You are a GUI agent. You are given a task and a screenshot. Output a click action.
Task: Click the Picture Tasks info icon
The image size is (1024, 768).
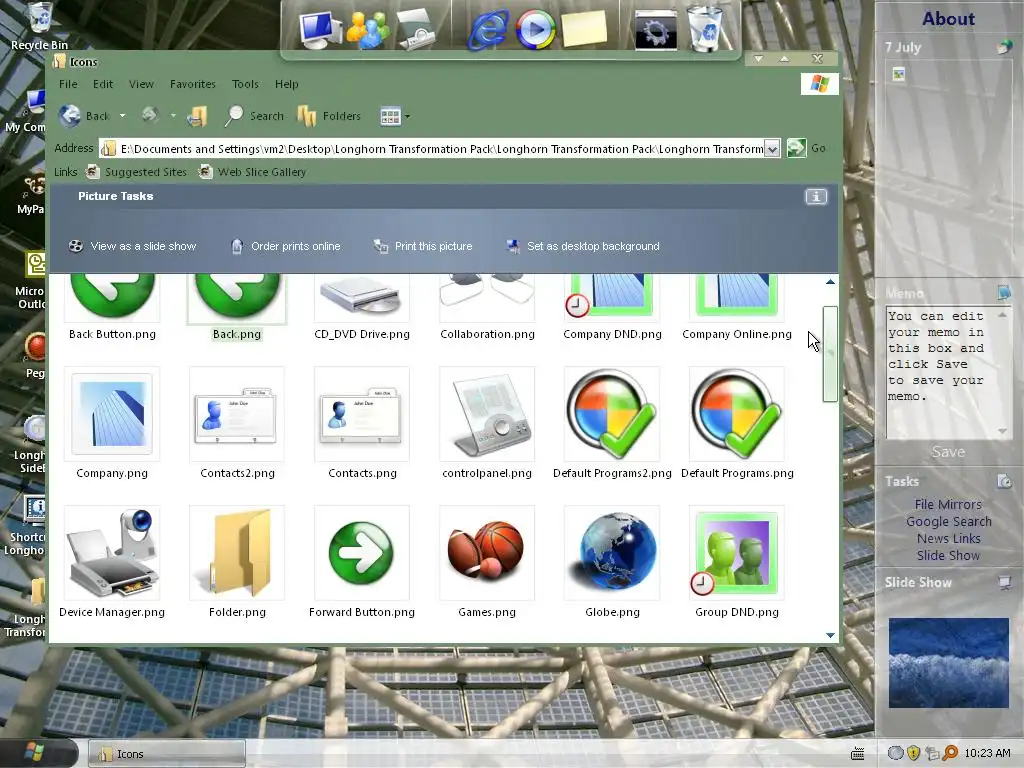point(816,197)
